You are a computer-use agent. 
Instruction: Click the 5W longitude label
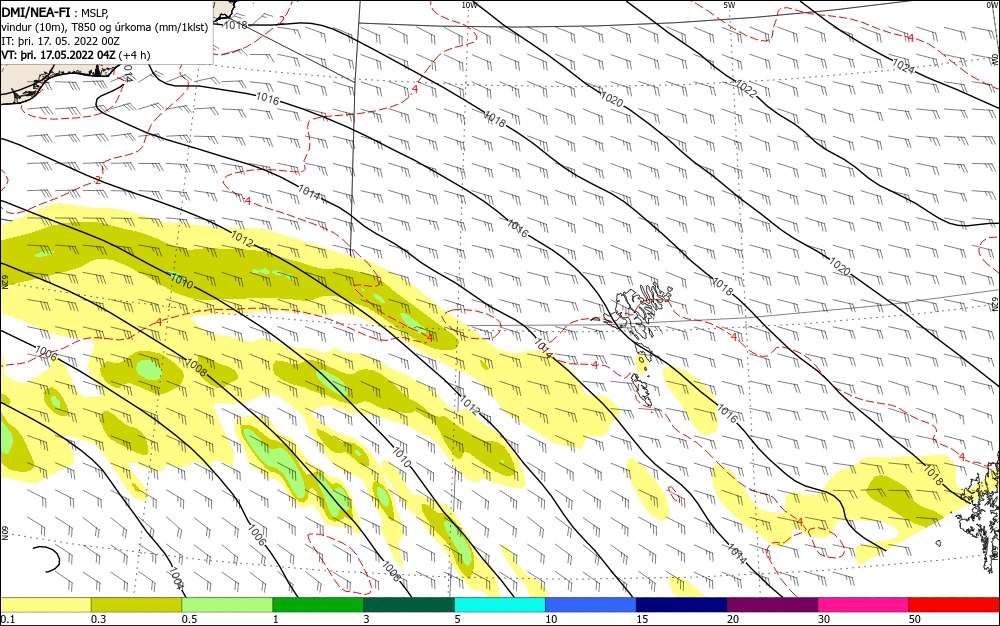pyautogui.click(x=729, y=5)
